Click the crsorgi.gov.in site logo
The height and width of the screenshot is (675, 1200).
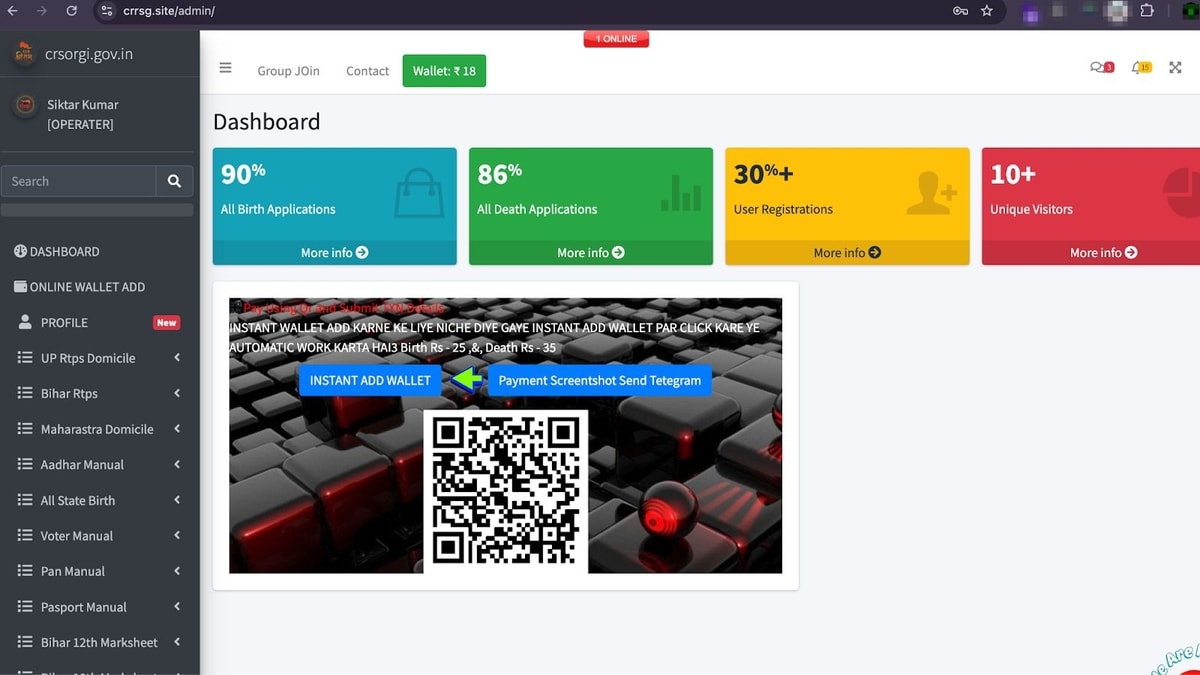pos(23,53)
